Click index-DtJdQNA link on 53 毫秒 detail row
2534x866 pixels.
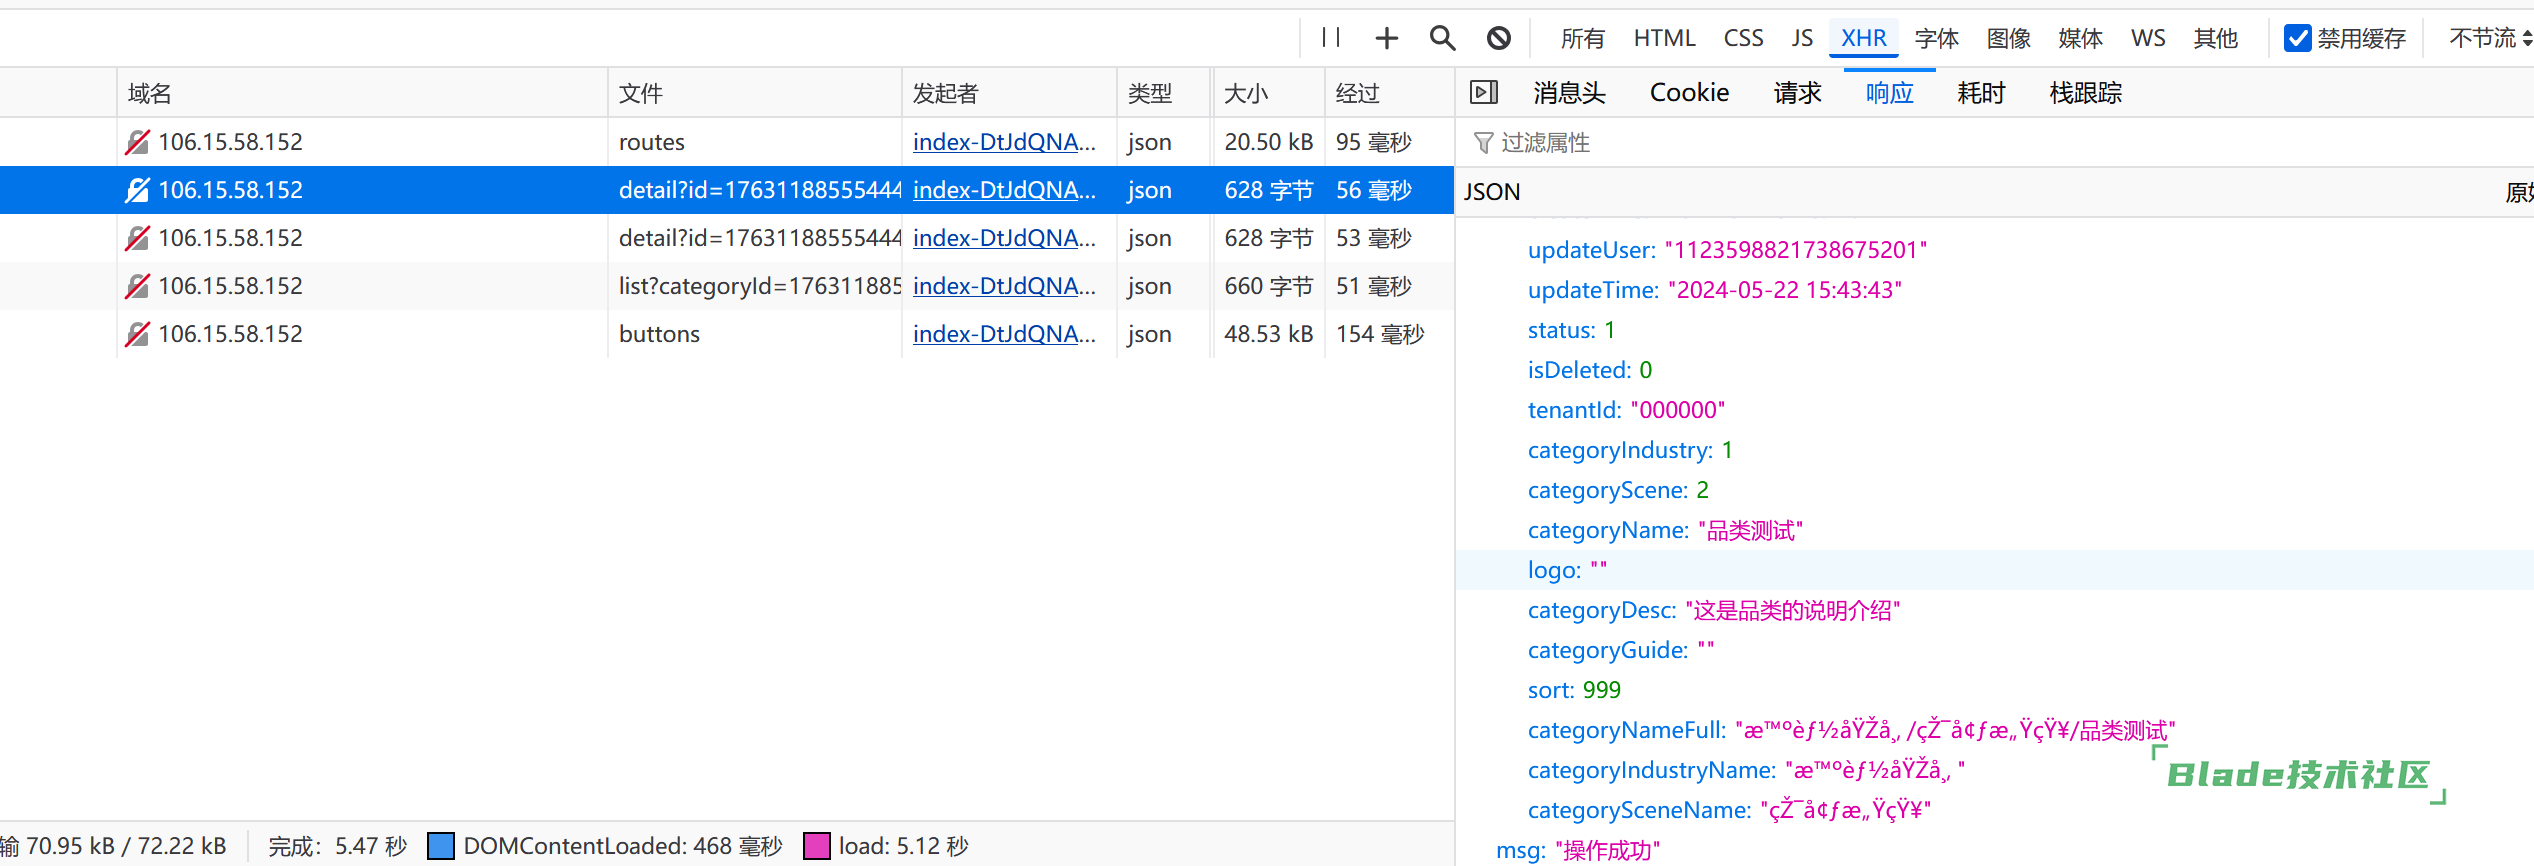coord(1004,238)
